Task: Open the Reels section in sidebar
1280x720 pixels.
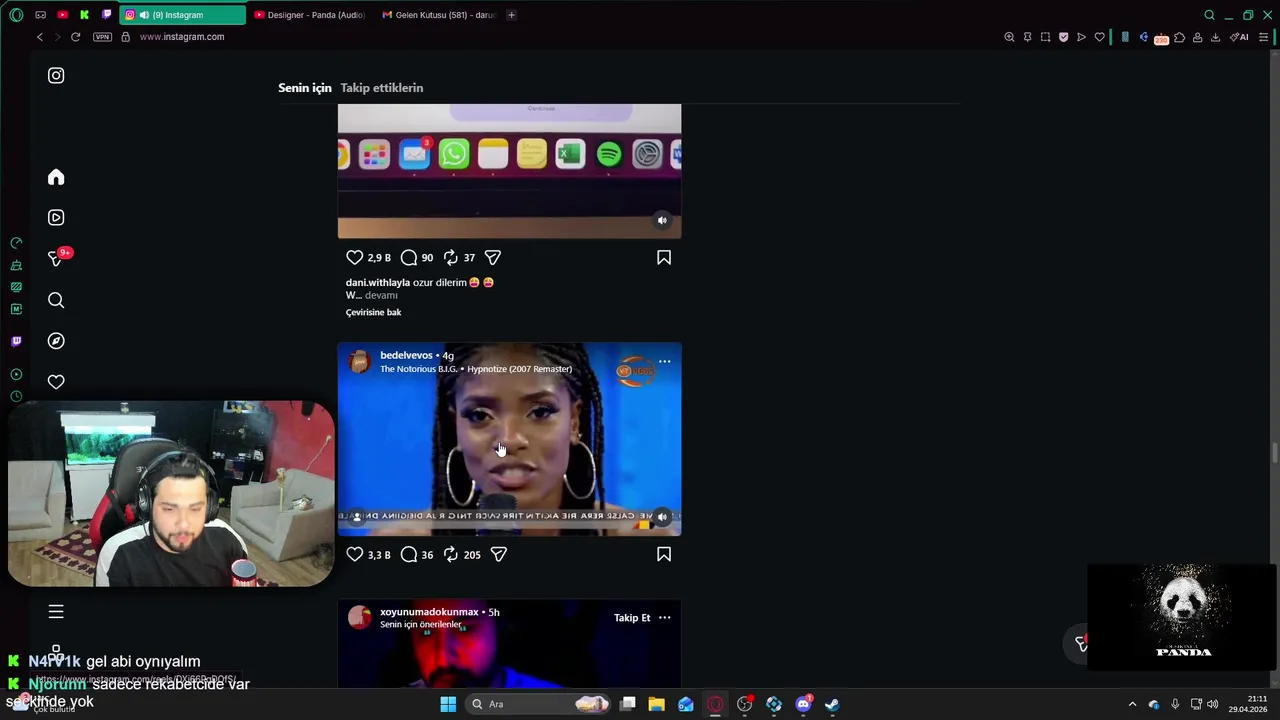Action: click(56, 217)
